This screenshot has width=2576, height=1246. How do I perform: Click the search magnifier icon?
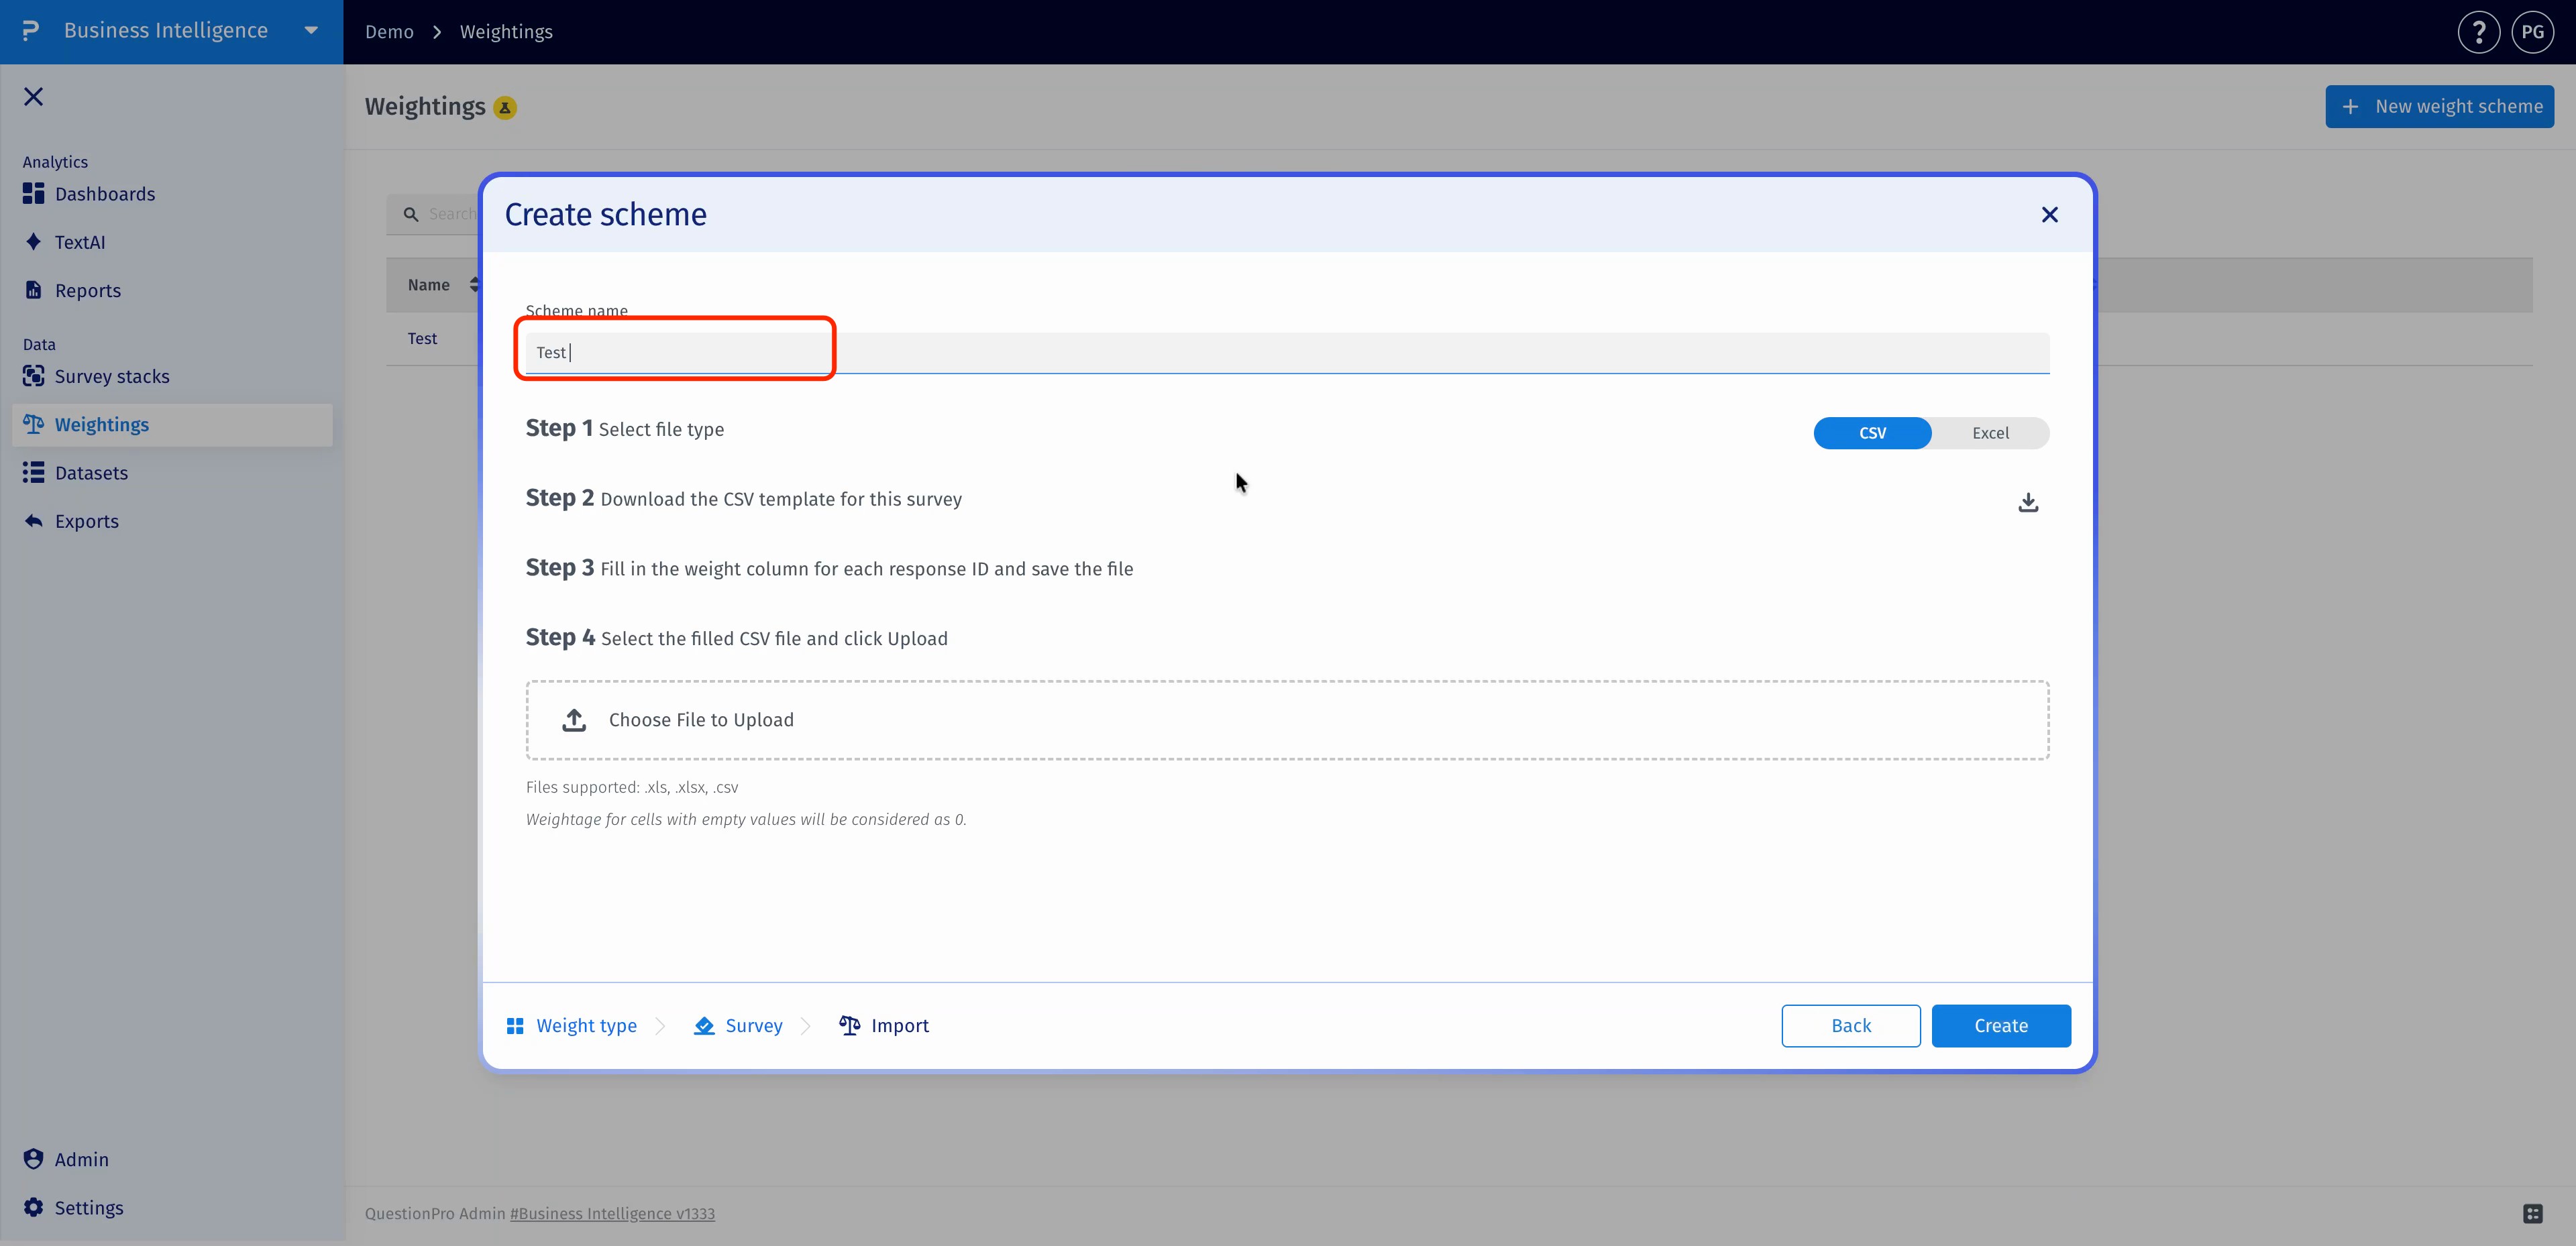(x=410, y=214)
